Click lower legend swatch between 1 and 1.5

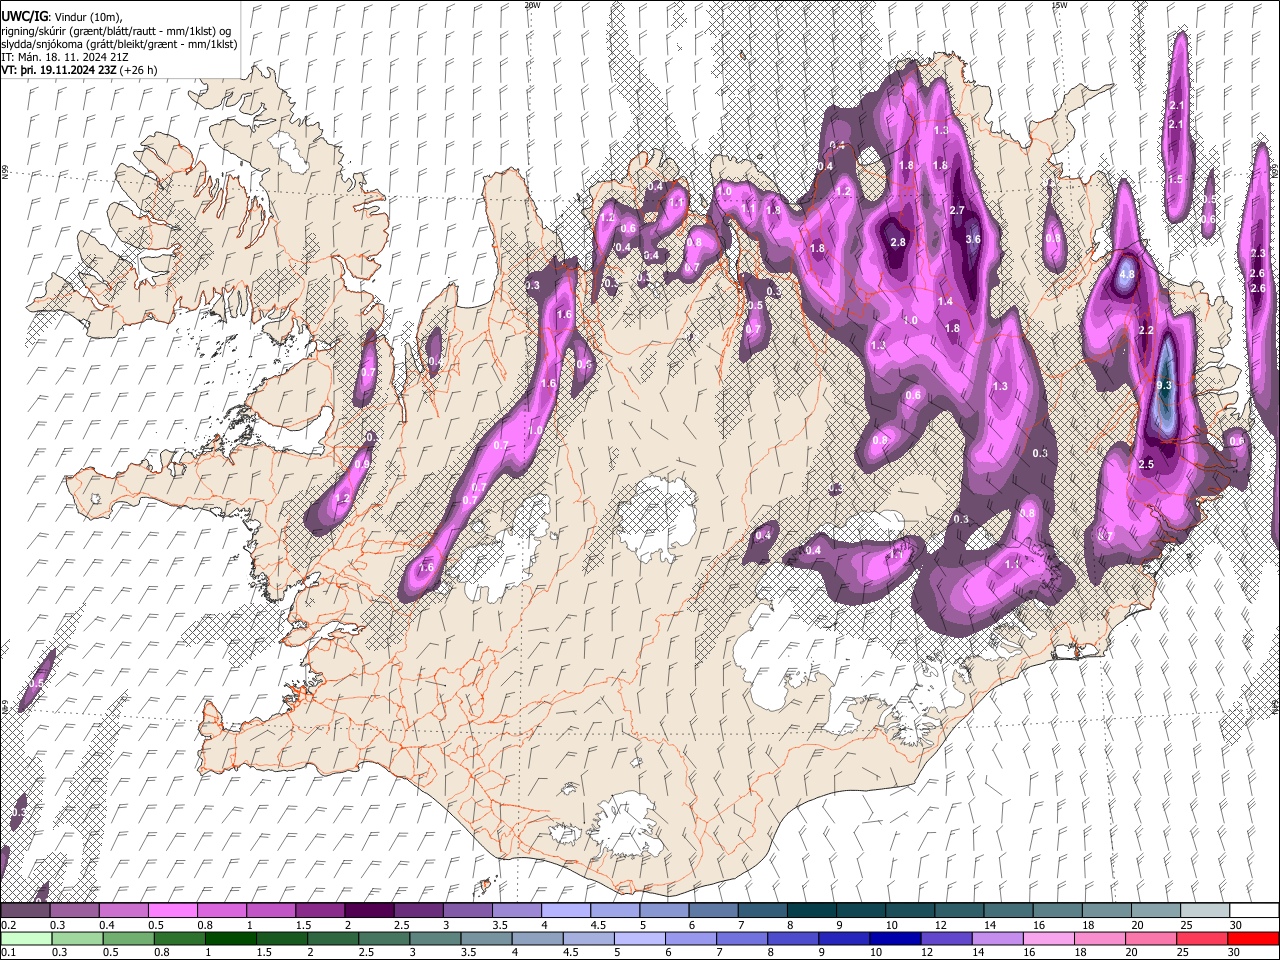click(x=231, y=938)
